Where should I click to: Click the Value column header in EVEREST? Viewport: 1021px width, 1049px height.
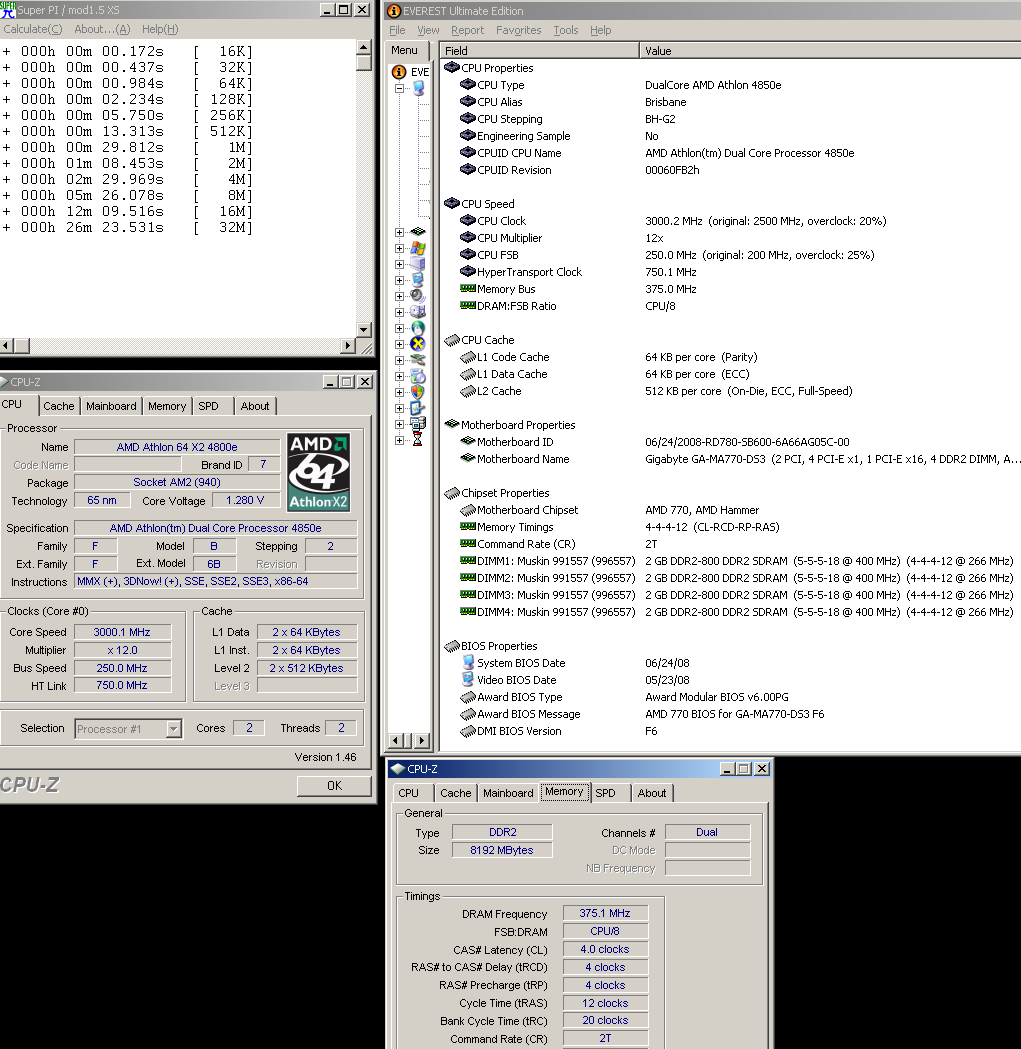coord(830,51)
